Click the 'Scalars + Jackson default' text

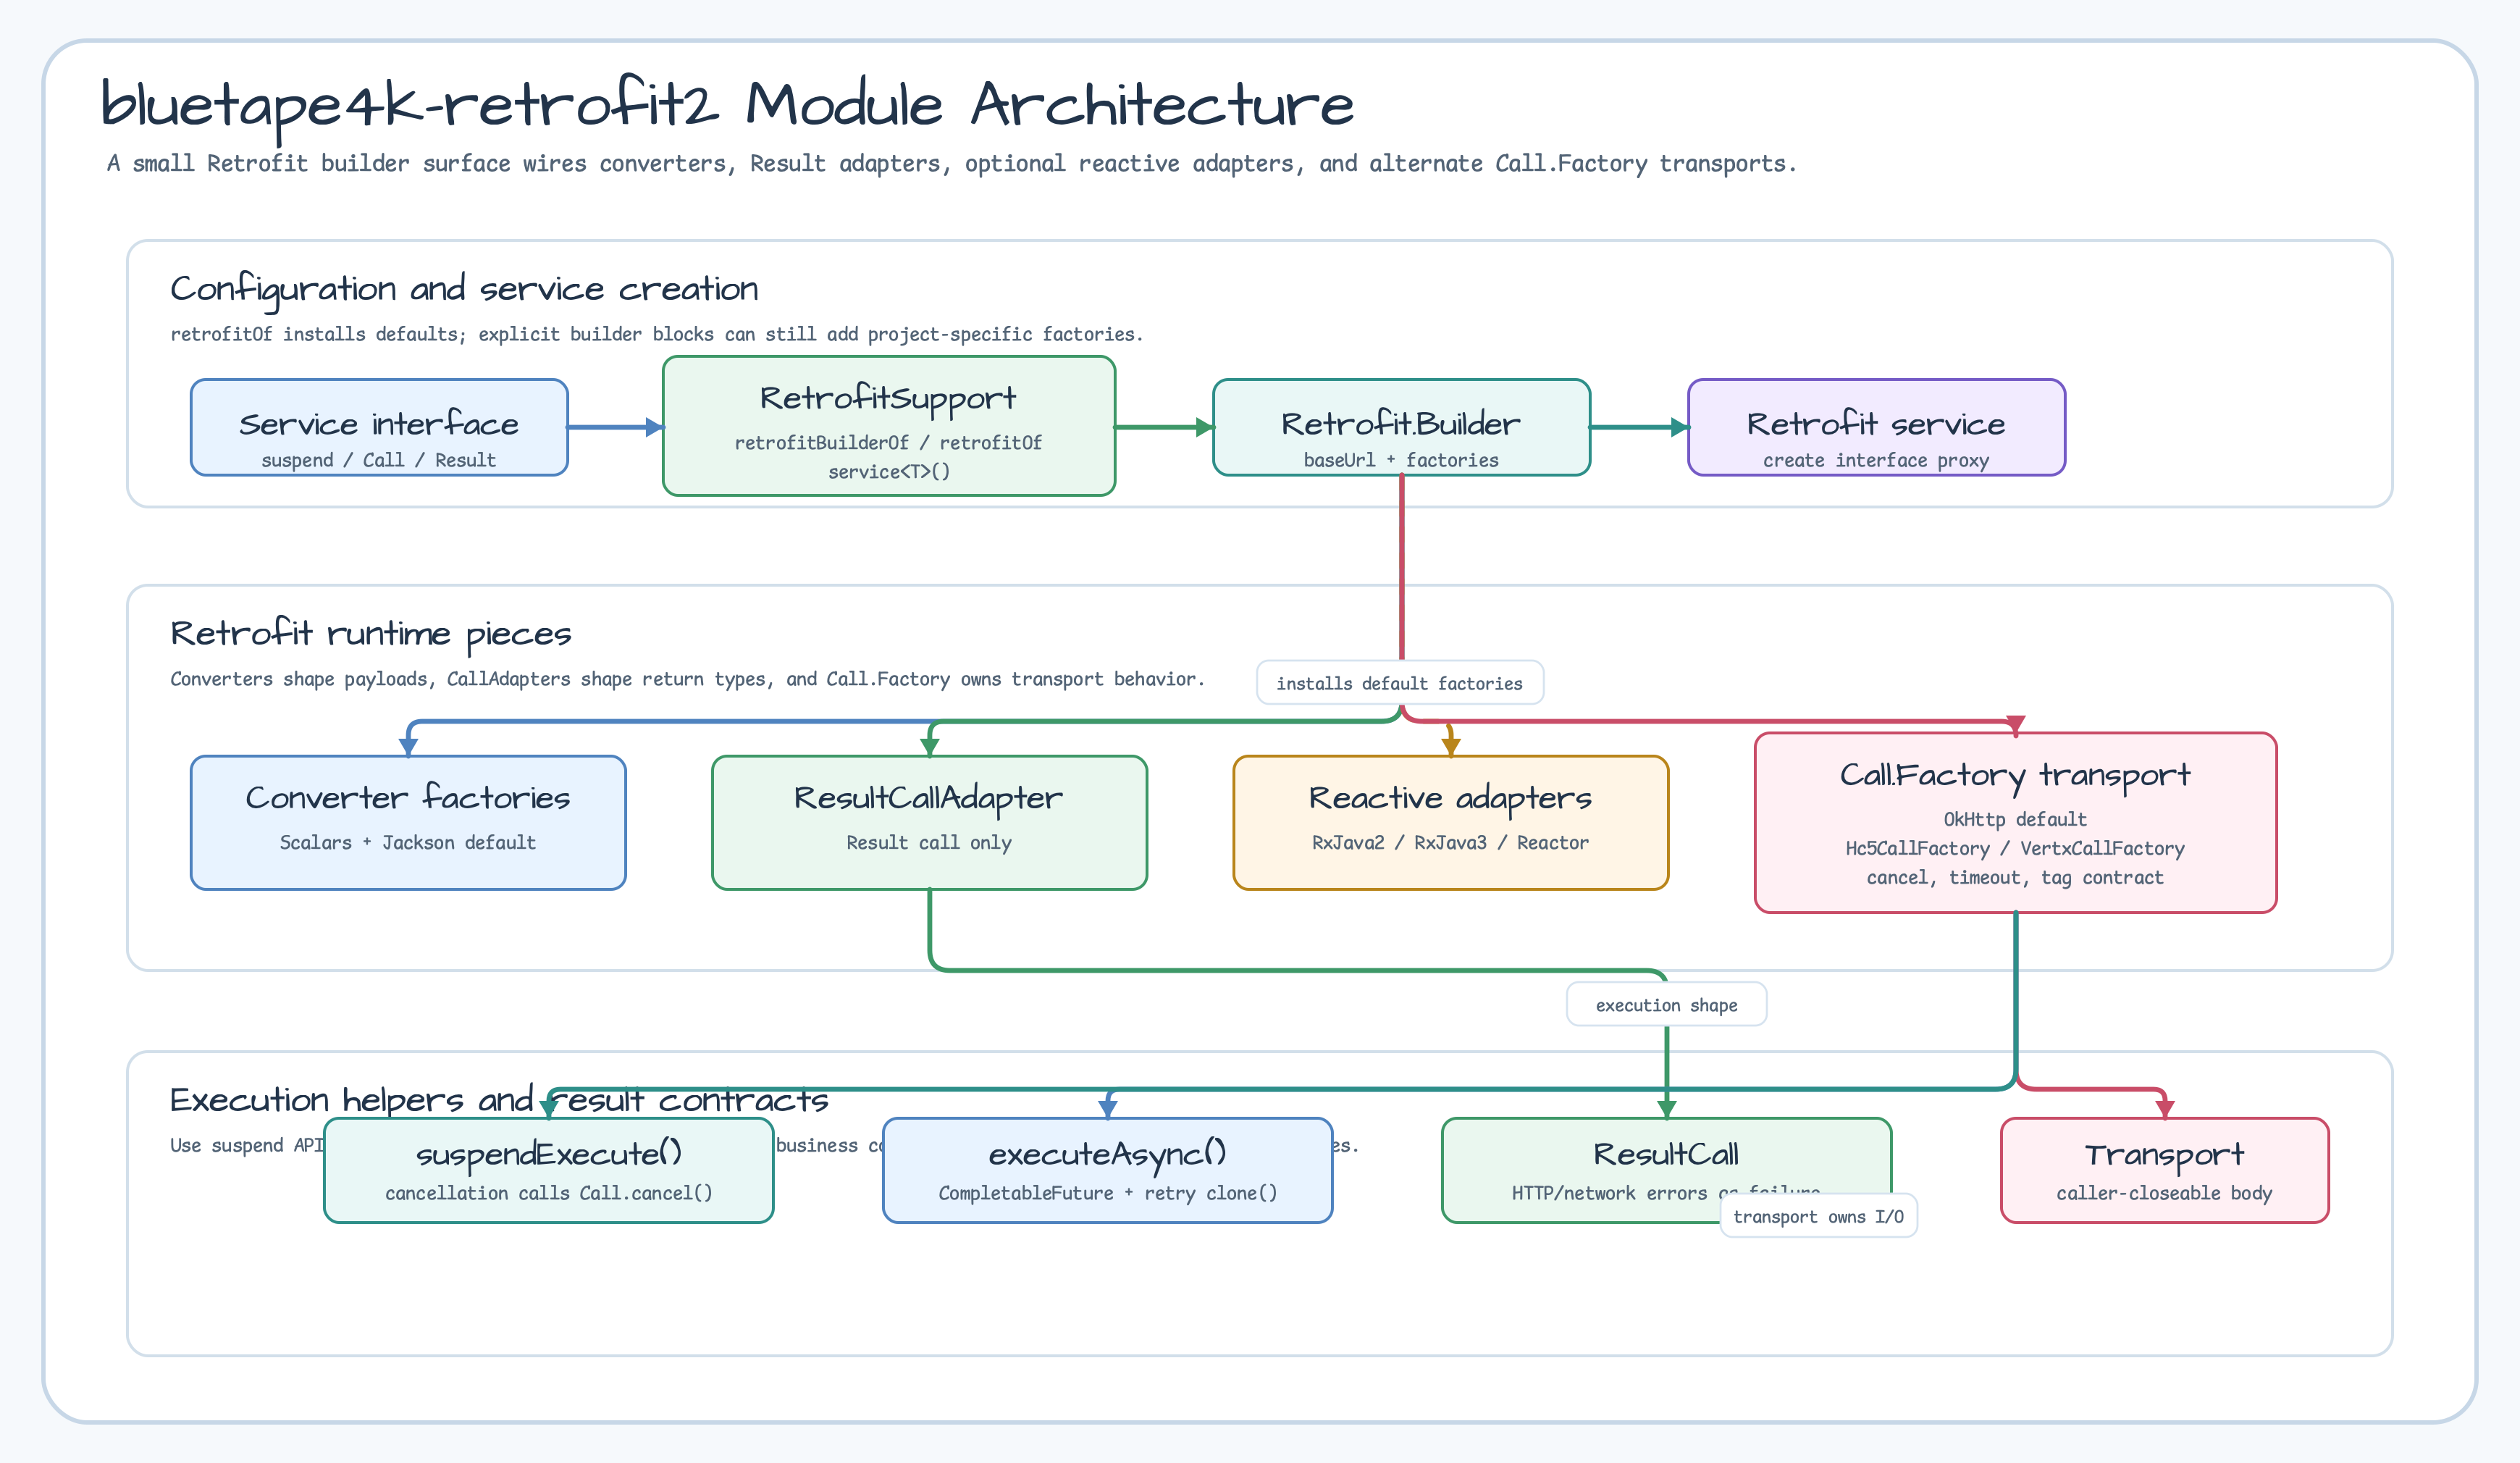408,842
